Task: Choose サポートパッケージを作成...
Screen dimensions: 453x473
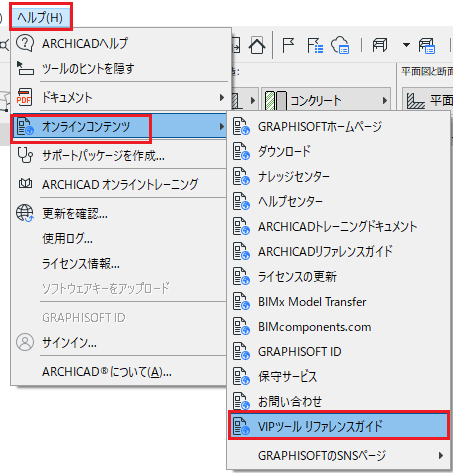Action: (120, 155)
